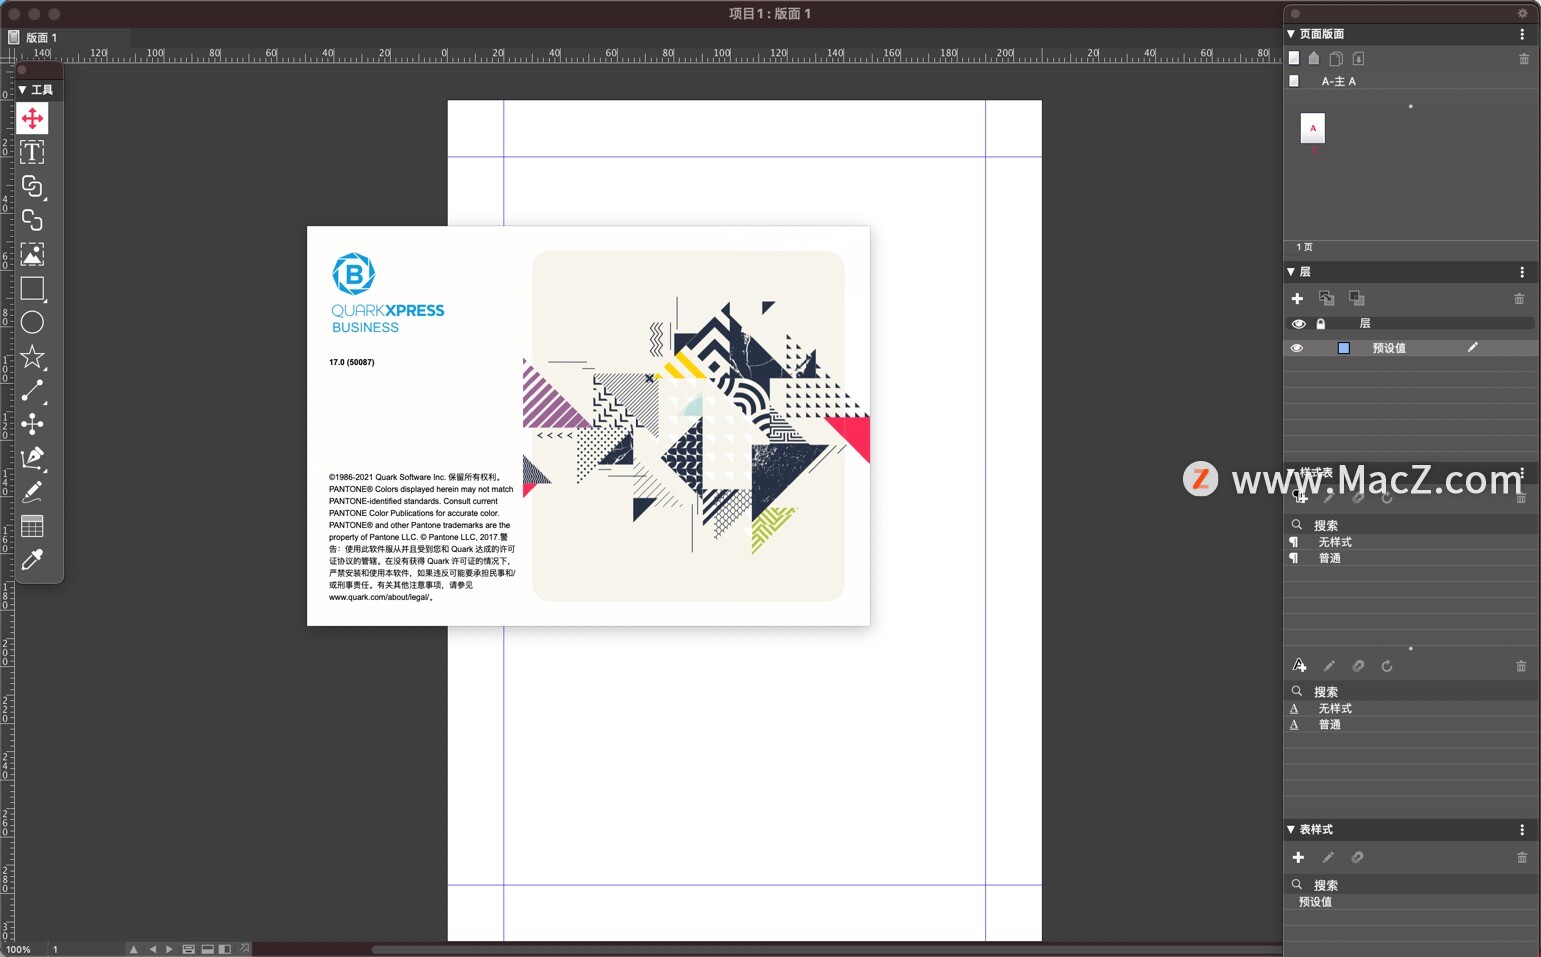Image resolution: width=1541 pixels, height=957 pixels.
Task: Select the Text Content tool
Action: (32, 152)
